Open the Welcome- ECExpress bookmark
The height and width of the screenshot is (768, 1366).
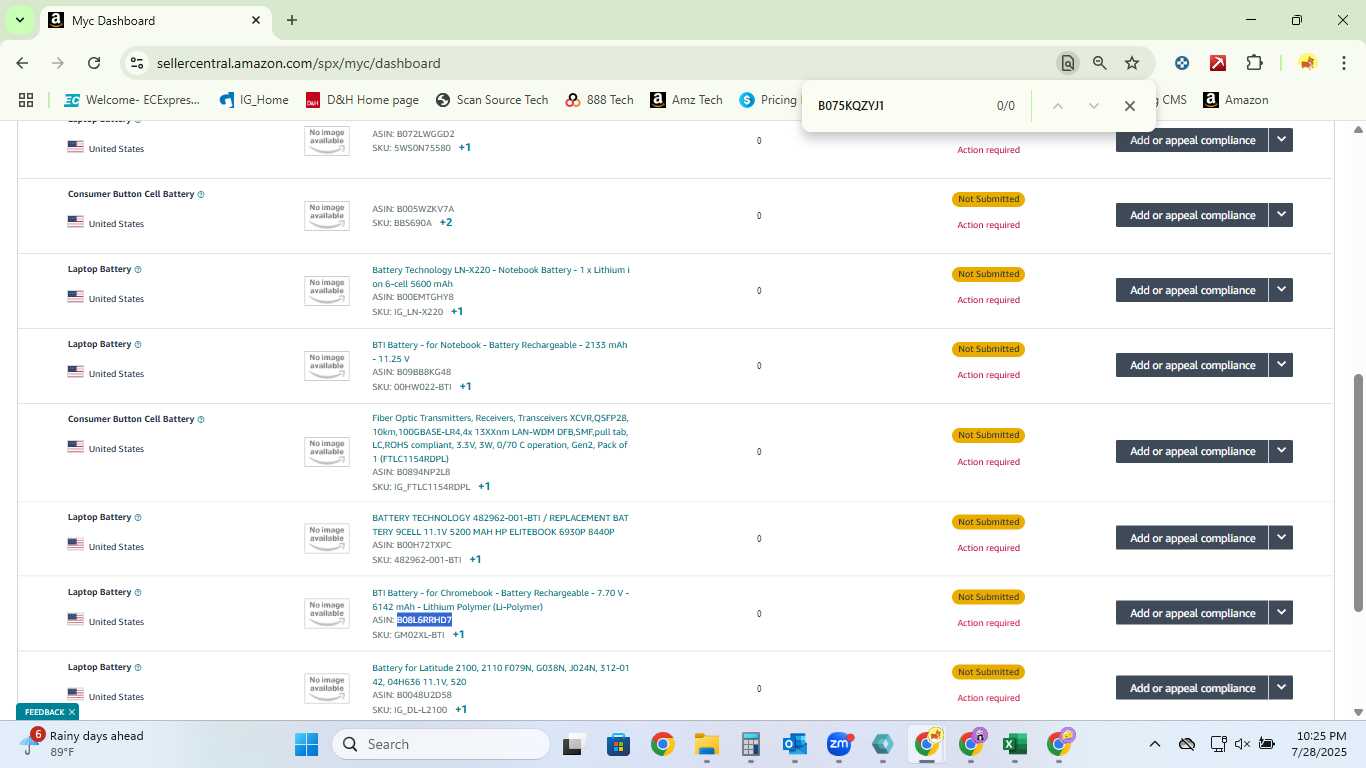click(x=132, y=100)
